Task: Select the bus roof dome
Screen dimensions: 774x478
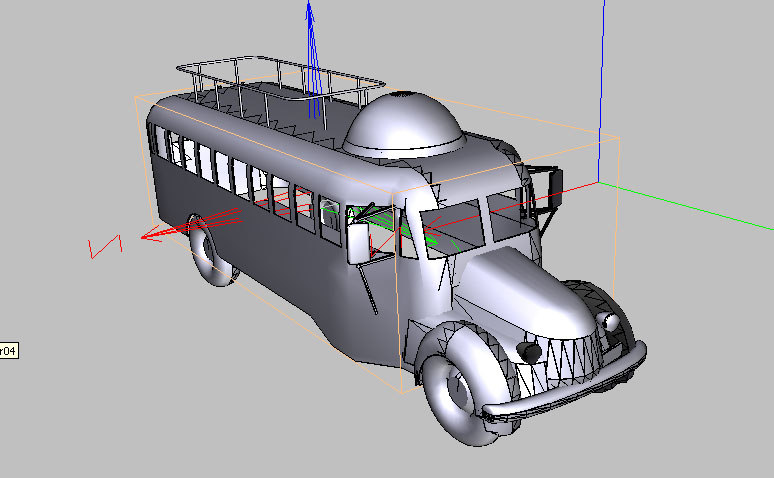Action: pos(404,124)
